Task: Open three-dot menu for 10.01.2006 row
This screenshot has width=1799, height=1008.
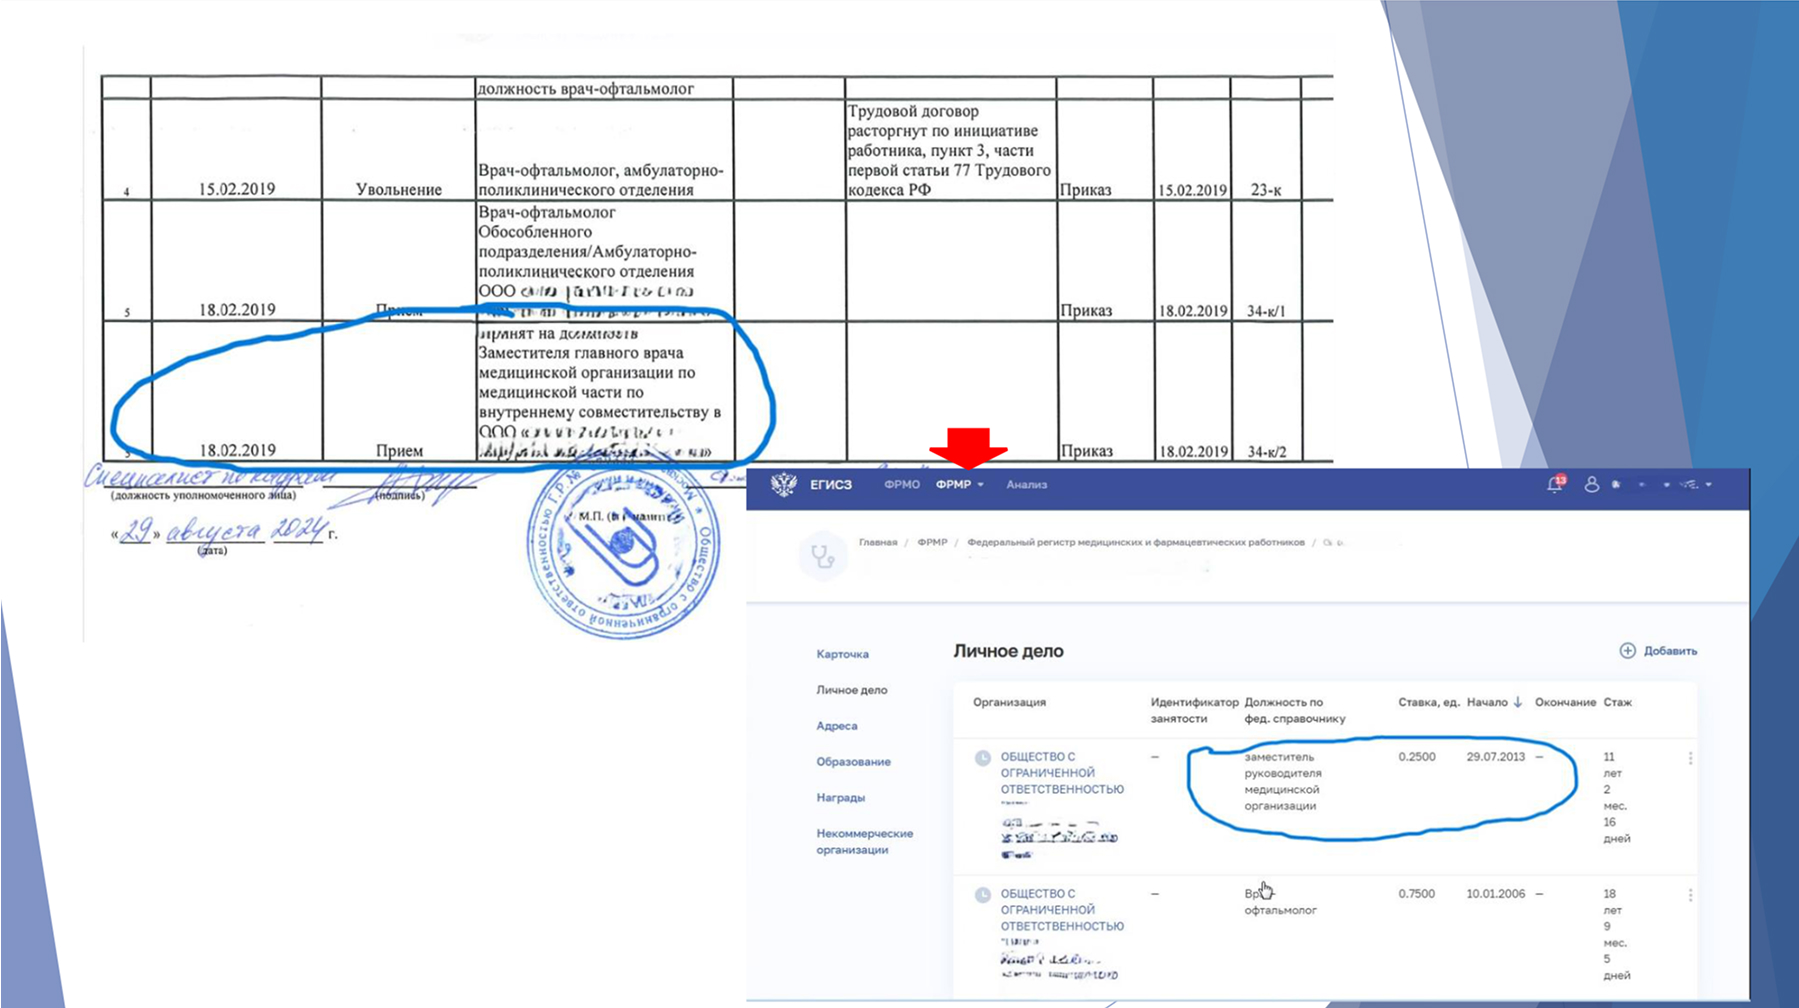Action: [x=1690, y=895]
